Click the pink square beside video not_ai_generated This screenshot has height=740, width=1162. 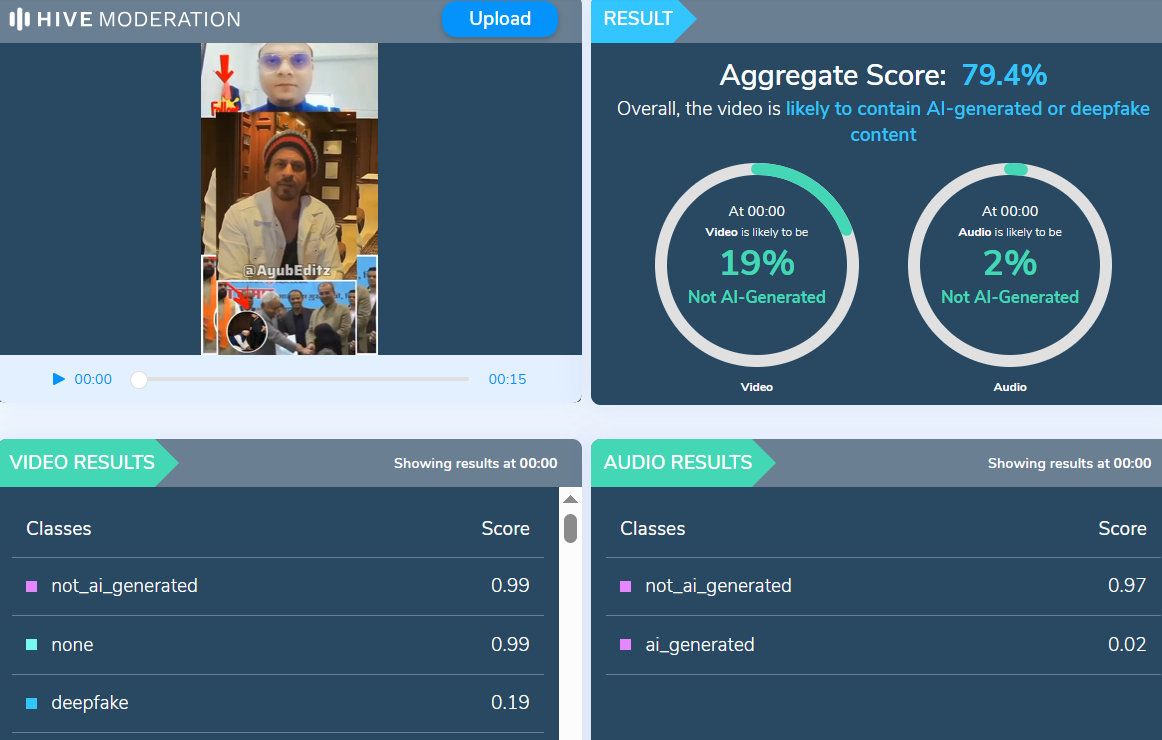click(x=31, y=586)
